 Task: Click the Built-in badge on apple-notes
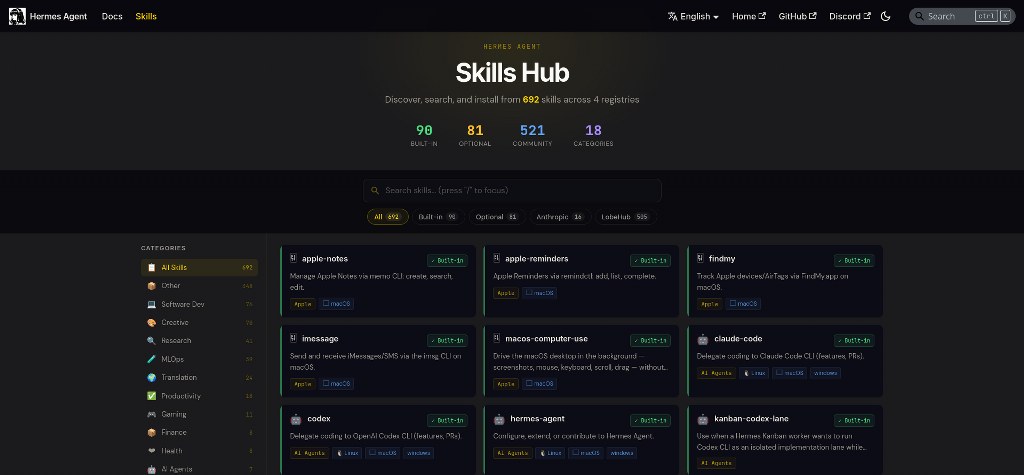click(447, 261)
